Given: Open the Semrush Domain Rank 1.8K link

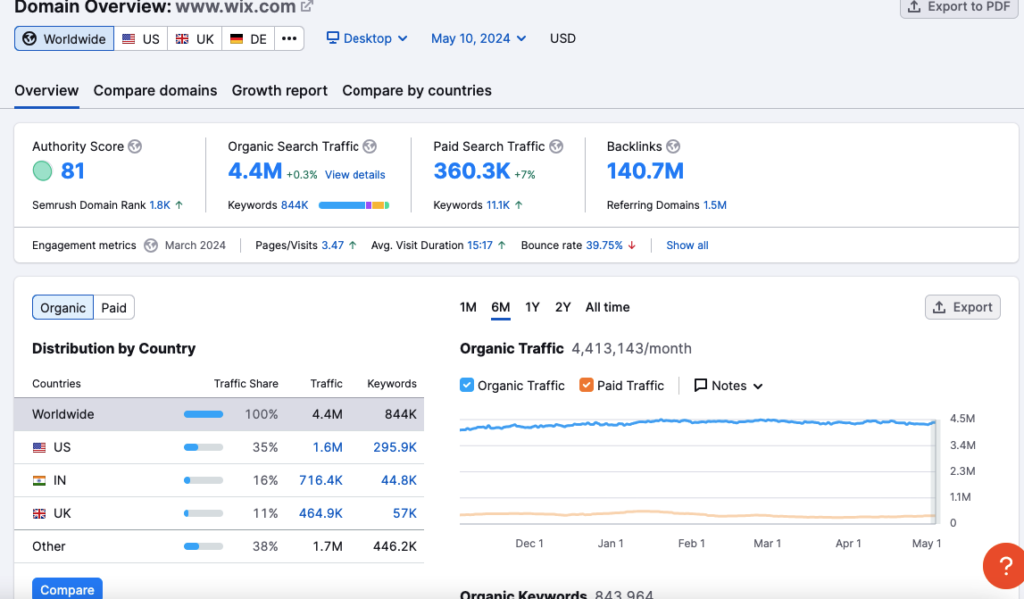Looking at the screenshot, I should (159, 205).
